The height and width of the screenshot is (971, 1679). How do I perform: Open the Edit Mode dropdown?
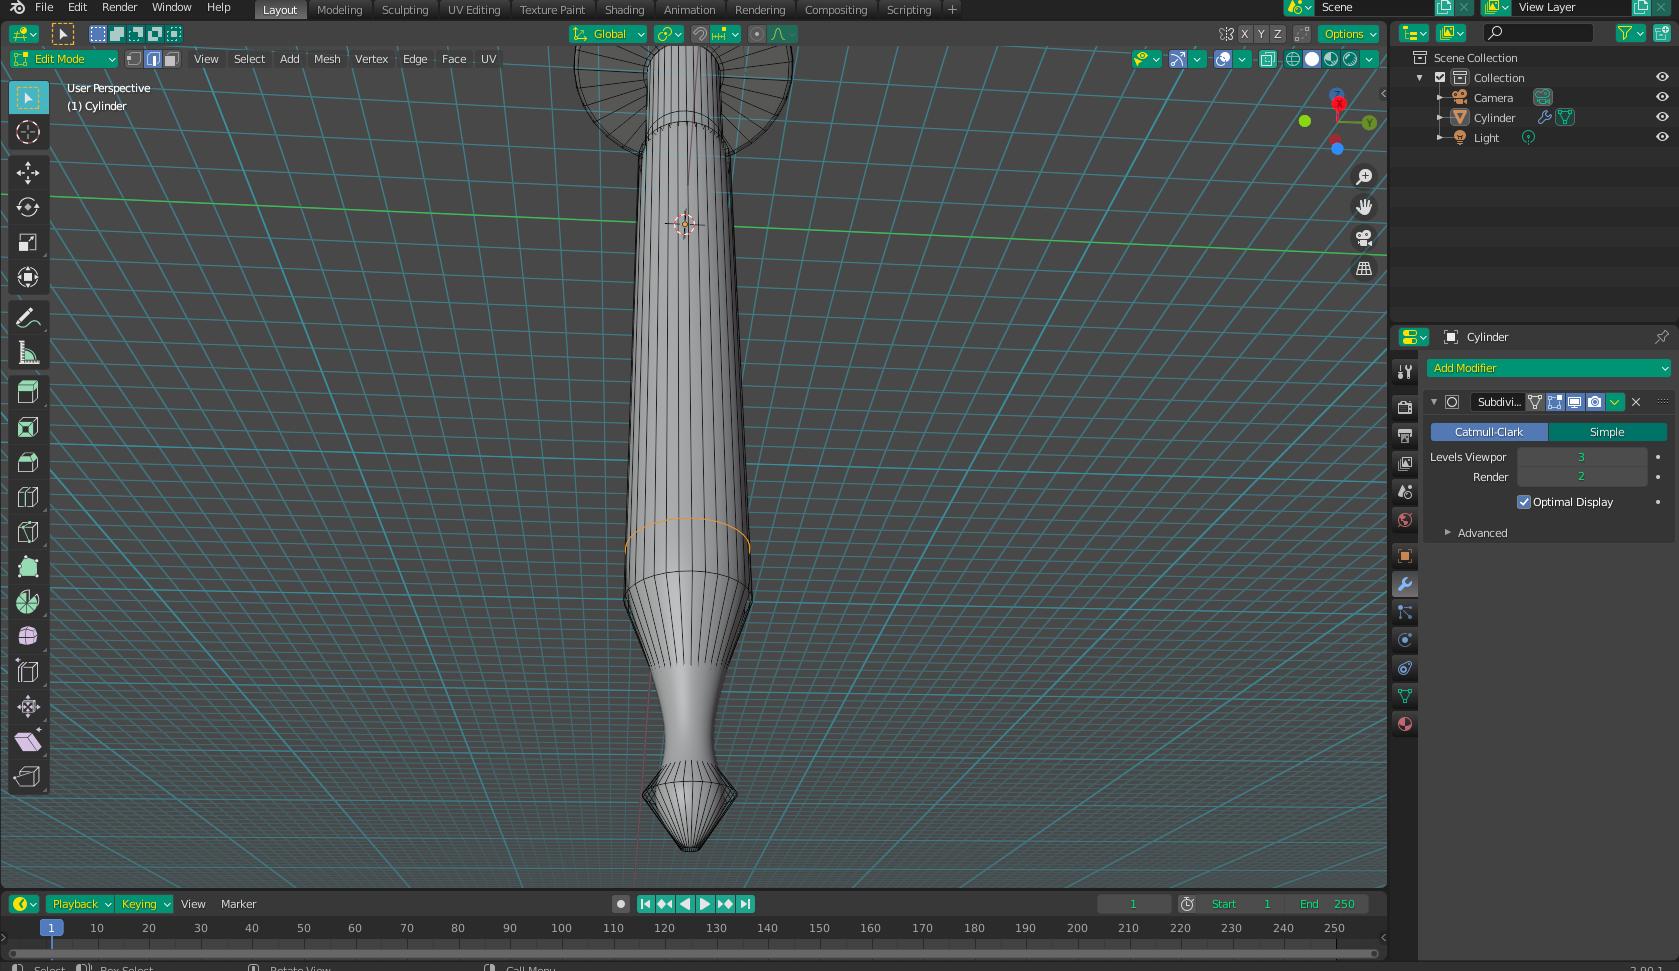[64, 59]
